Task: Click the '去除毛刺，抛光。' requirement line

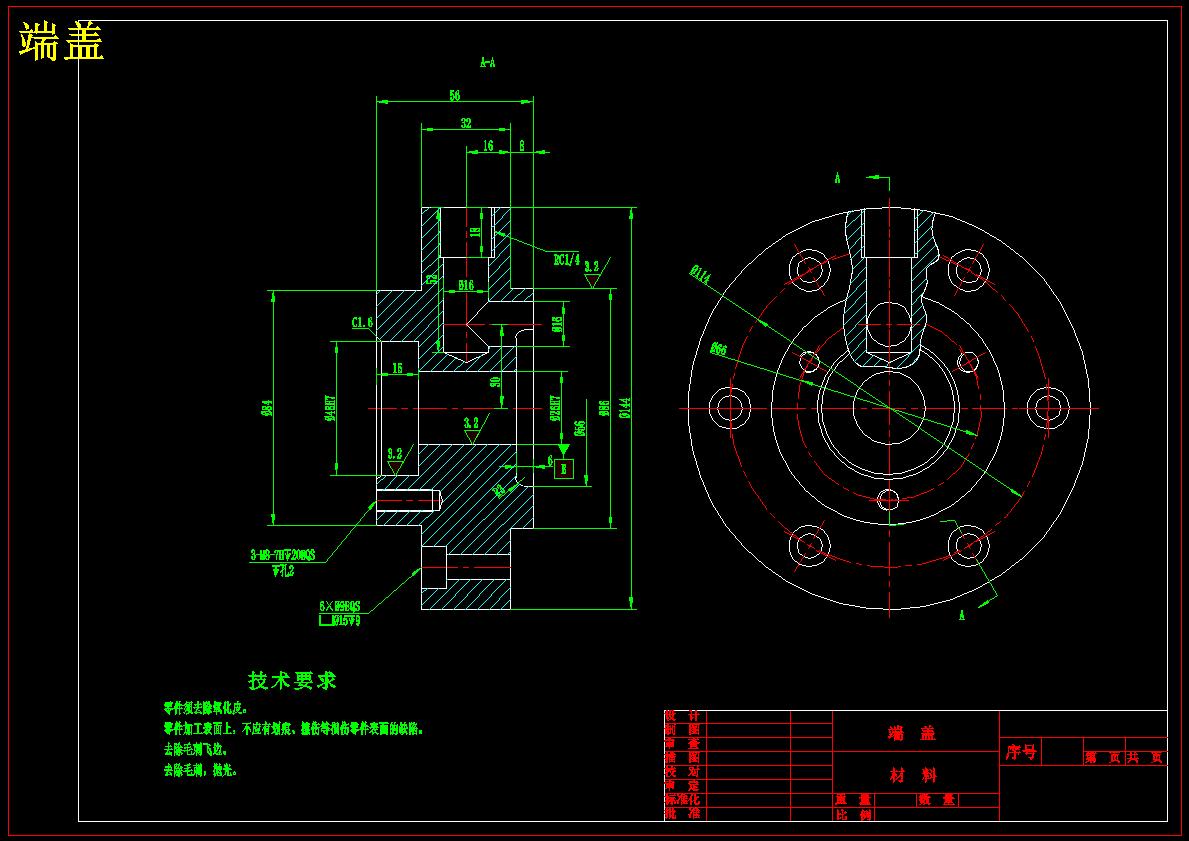Action: click(x=201, y=770)
